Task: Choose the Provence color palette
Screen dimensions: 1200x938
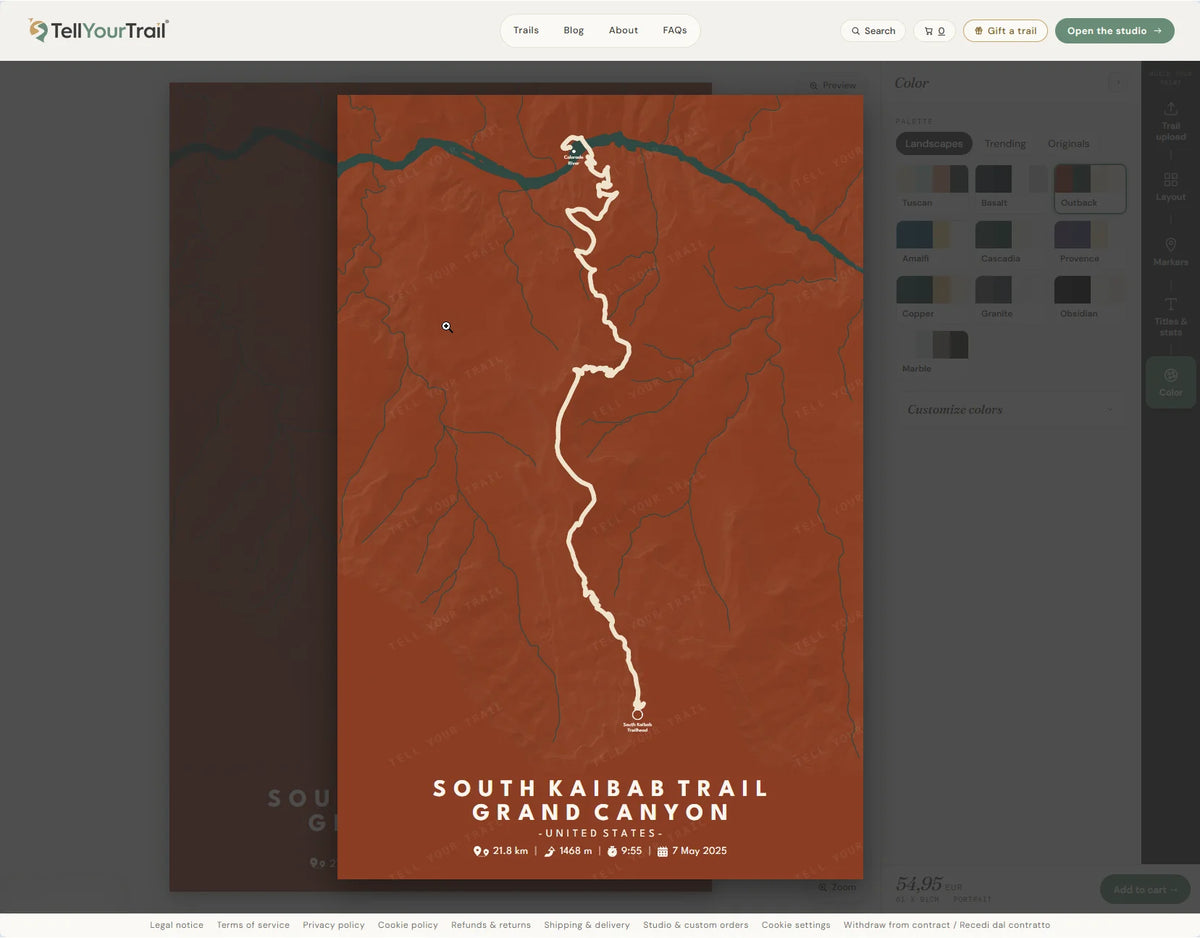Action: 1090,243
